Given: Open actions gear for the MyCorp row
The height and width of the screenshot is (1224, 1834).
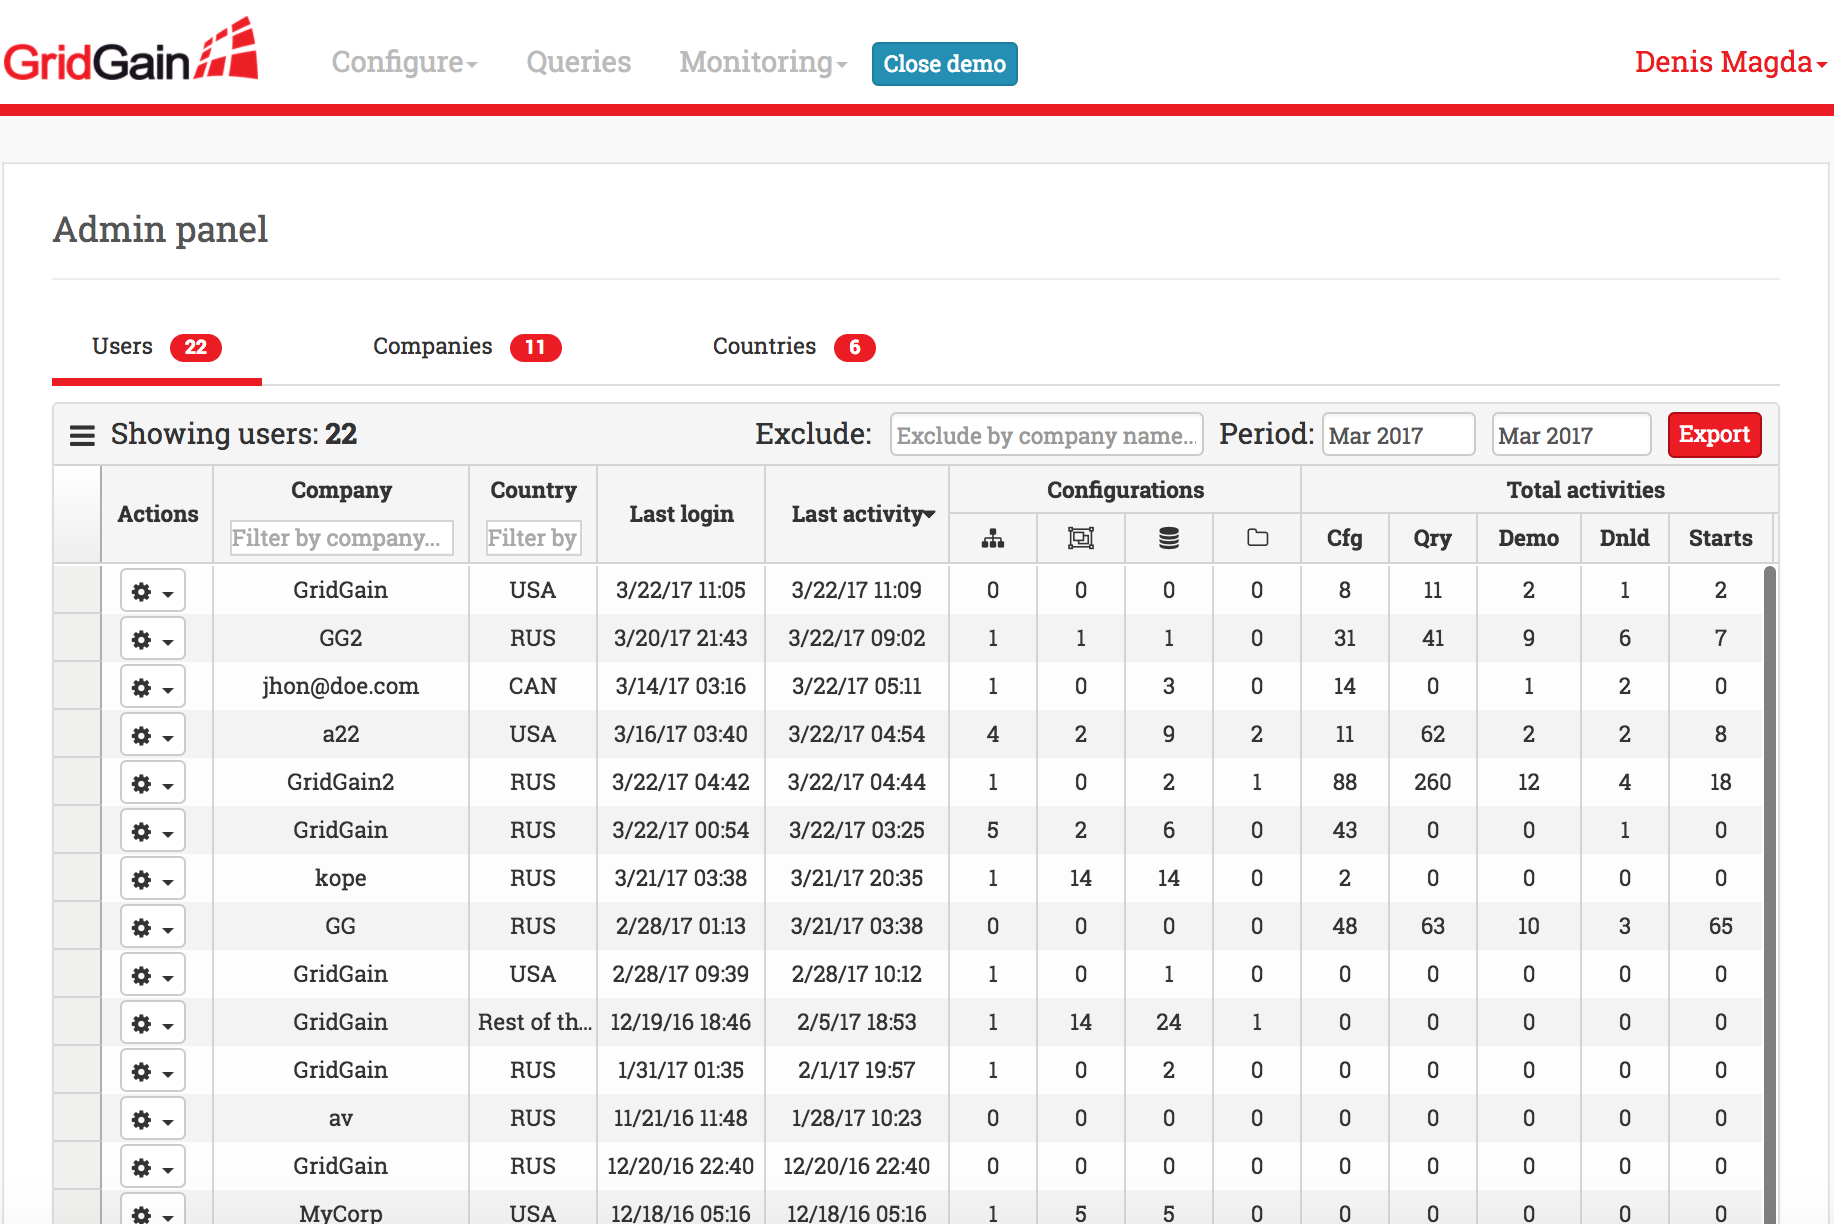Looking at the screenshot, I should pyautogui.click(x=153, y=1209).
